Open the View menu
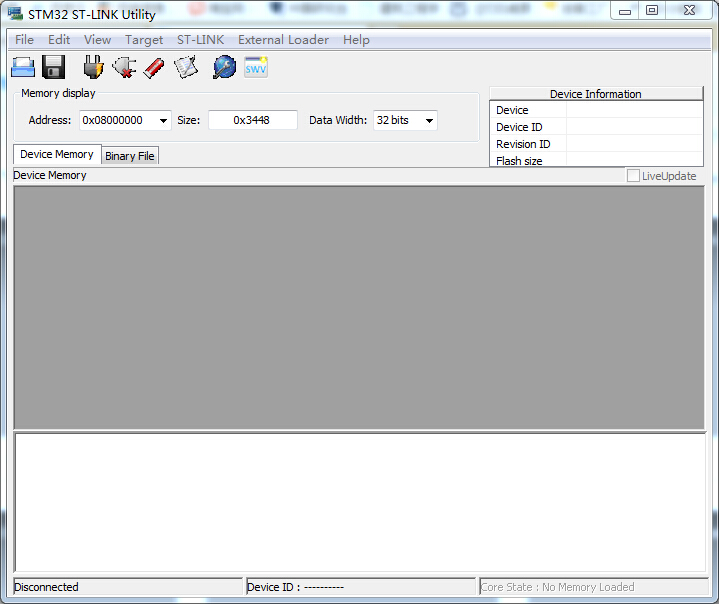719x604 pixels. tap(97, 40)
